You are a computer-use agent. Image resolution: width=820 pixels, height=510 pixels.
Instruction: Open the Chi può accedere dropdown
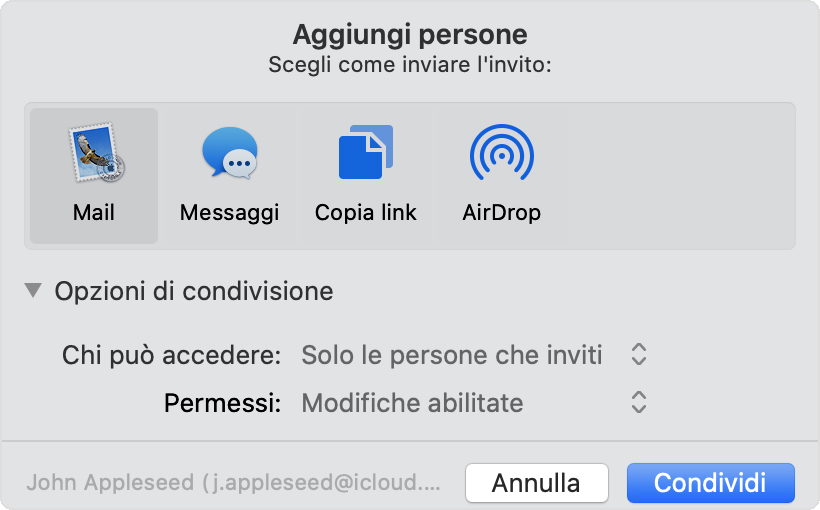(452, 354)
